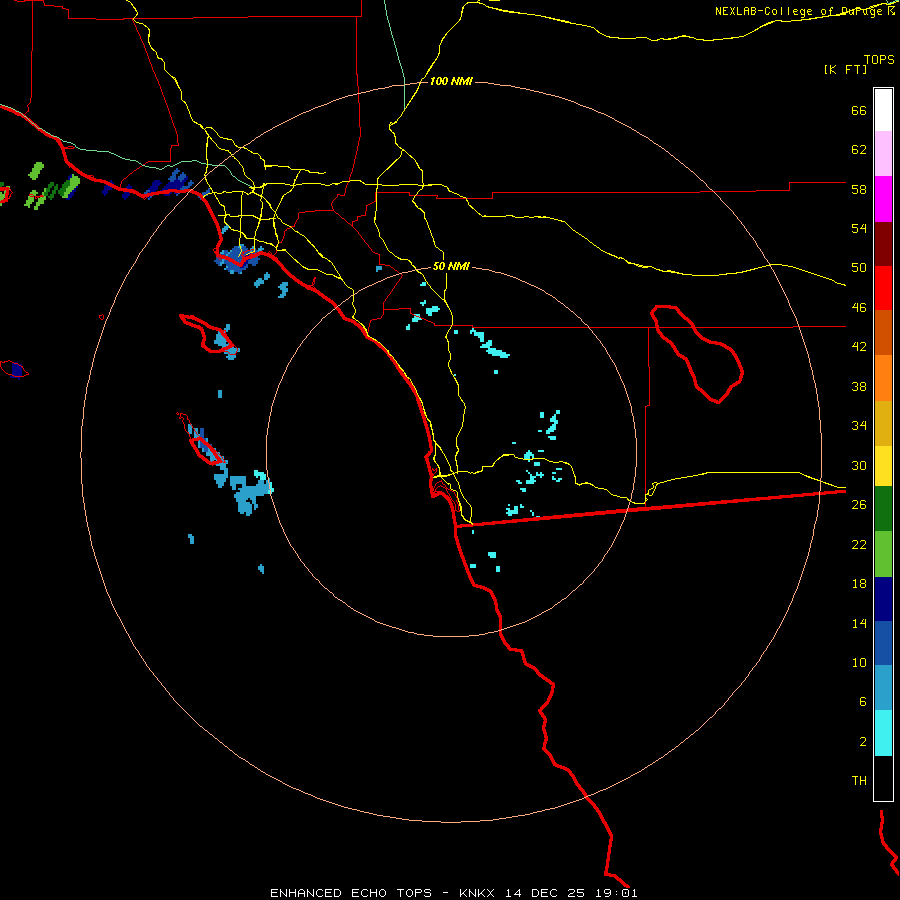Click the "46" legend value
The image size is (900, 900).
[859, 308]
